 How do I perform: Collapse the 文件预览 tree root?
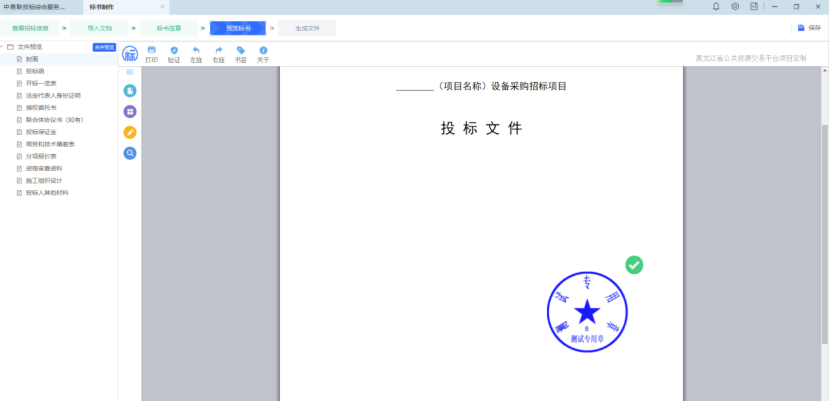(3, 47)
